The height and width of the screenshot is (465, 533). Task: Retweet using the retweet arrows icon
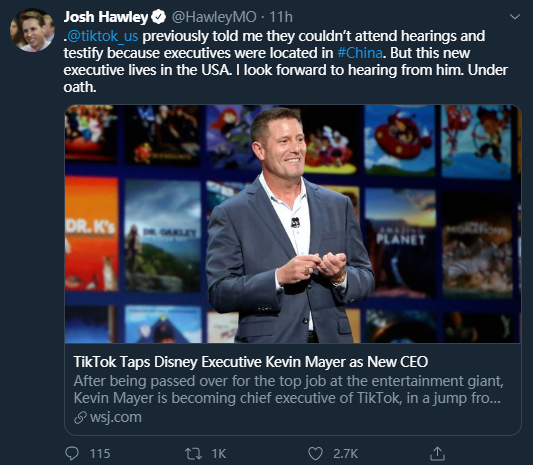coord(193,454)
